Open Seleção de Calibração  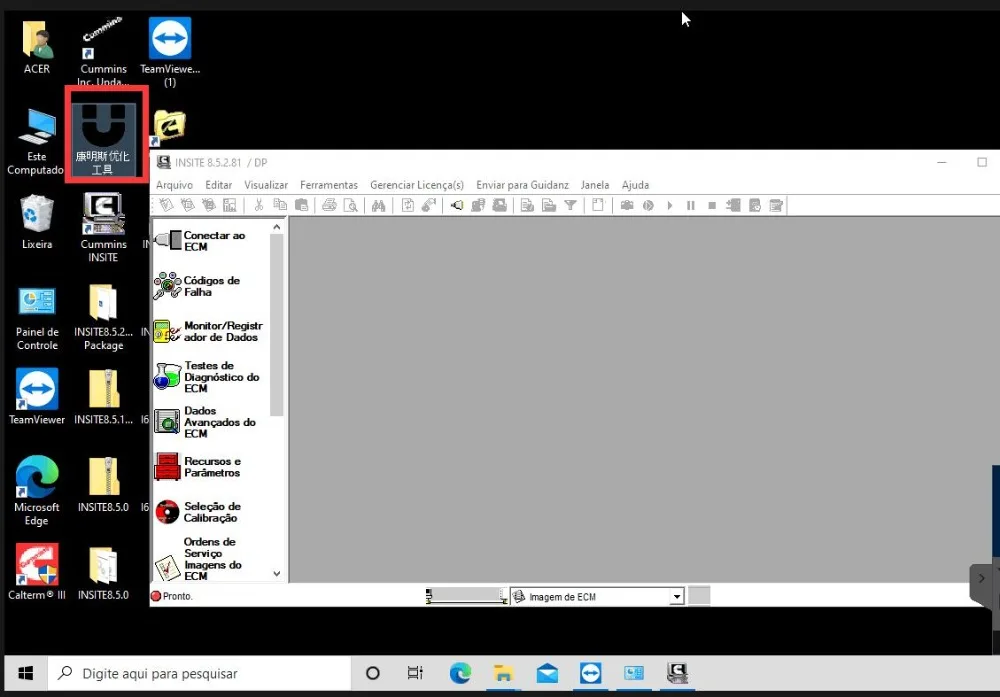click(x=198, y=511)
